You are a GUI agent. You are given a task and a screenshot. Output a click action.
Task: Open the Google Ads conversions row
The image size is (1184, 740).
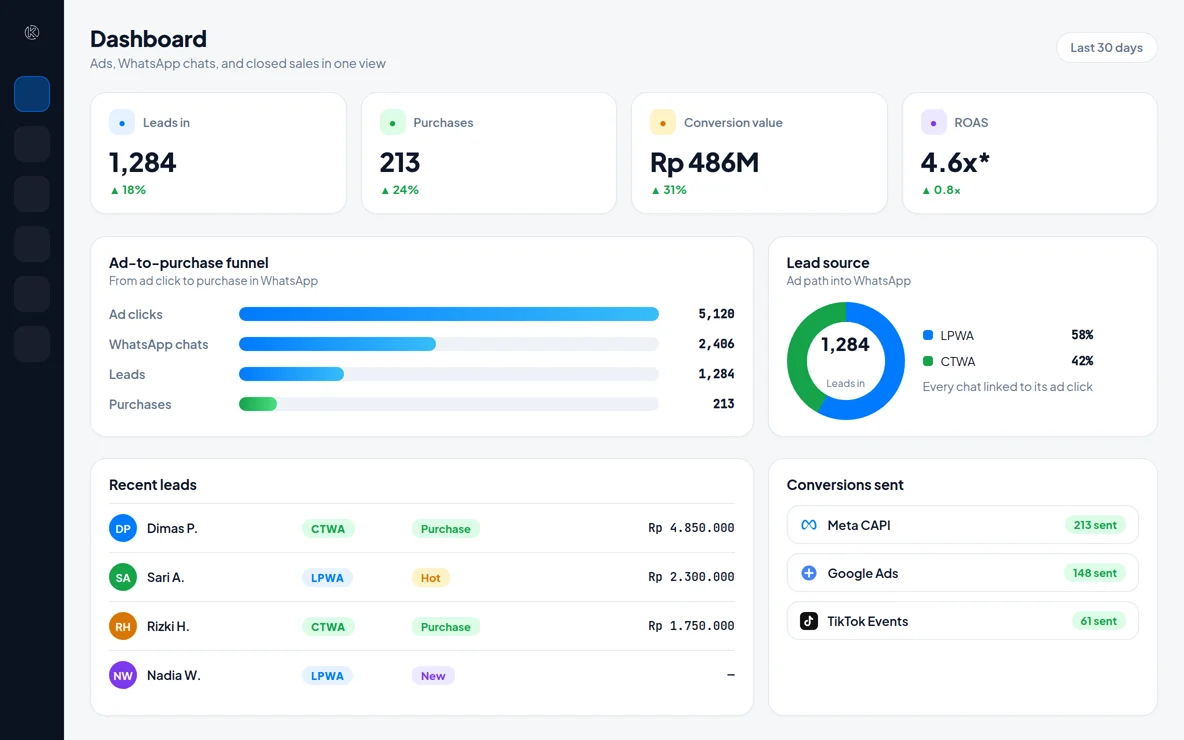pyautogui.click(x=962, y=573)
